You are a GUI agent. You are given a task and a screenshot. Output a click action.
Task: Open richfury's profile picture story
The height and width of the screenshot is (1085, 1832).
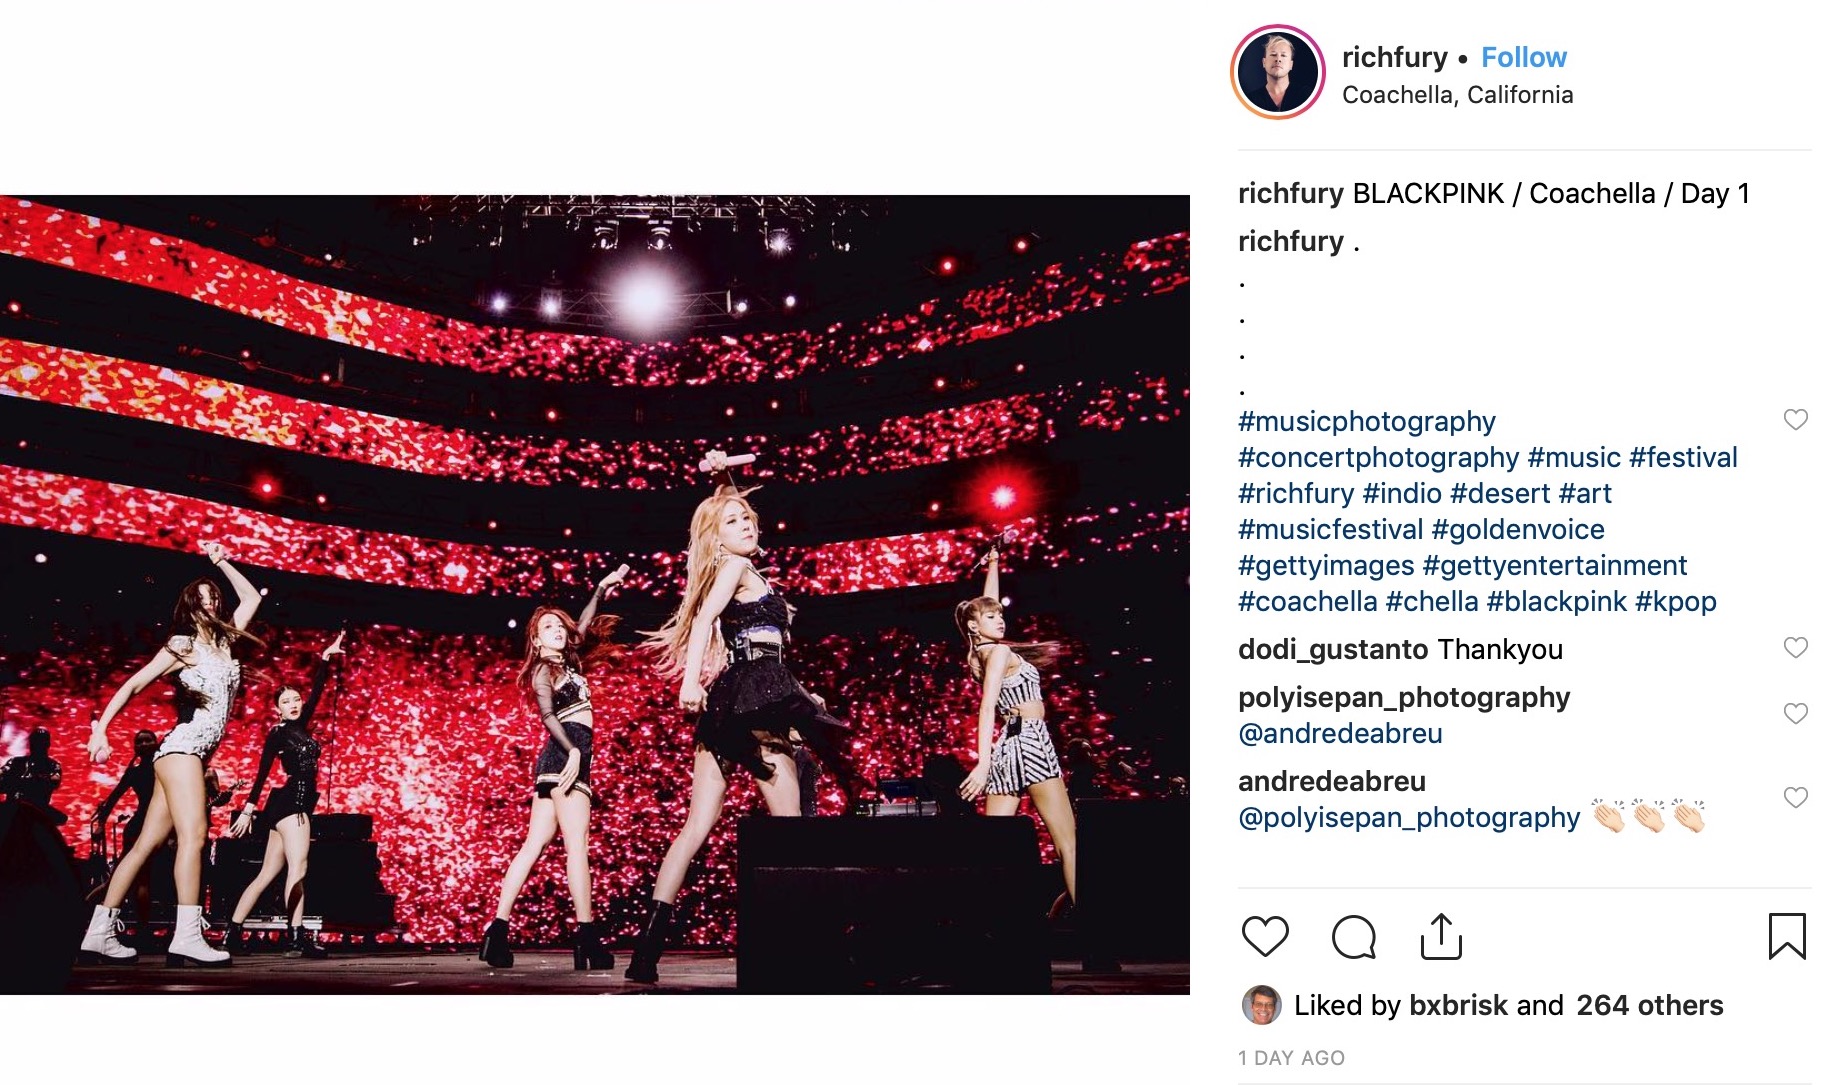tap(1277, 72)
